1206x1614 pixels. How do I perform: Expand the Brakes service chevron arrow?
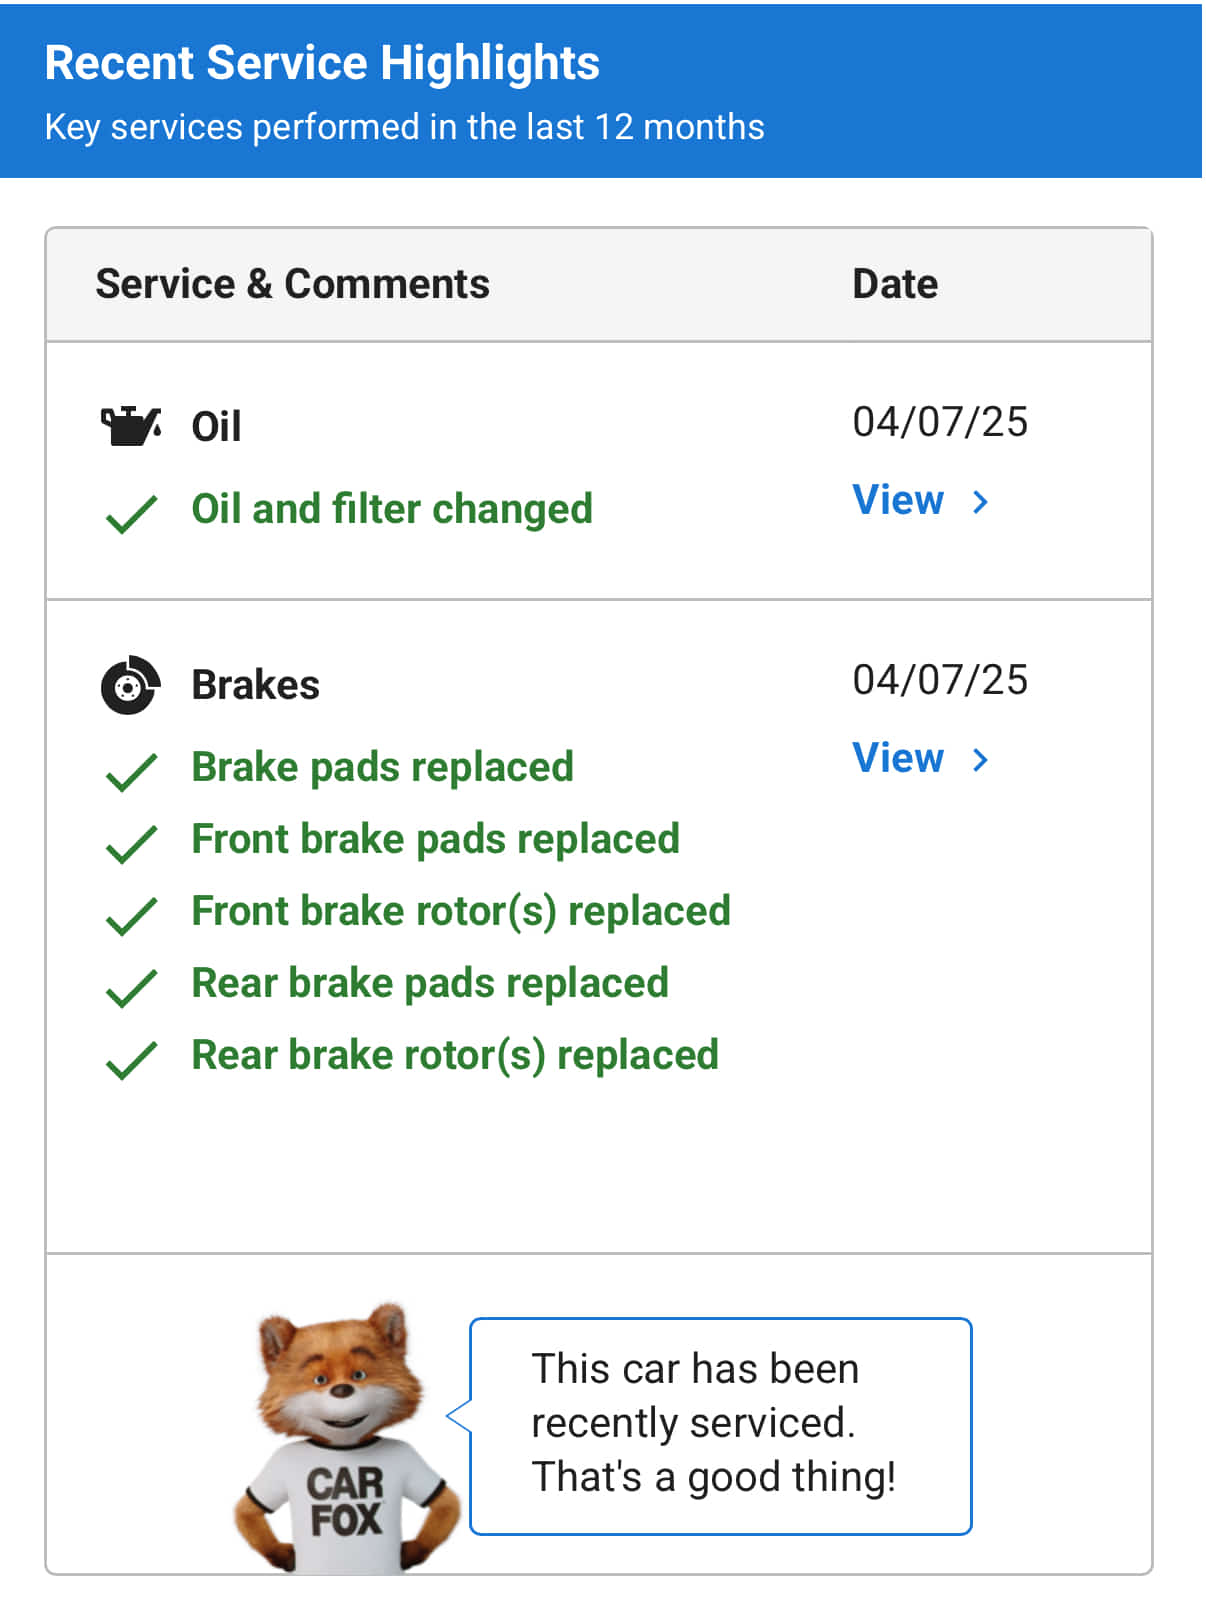[981, 760]
